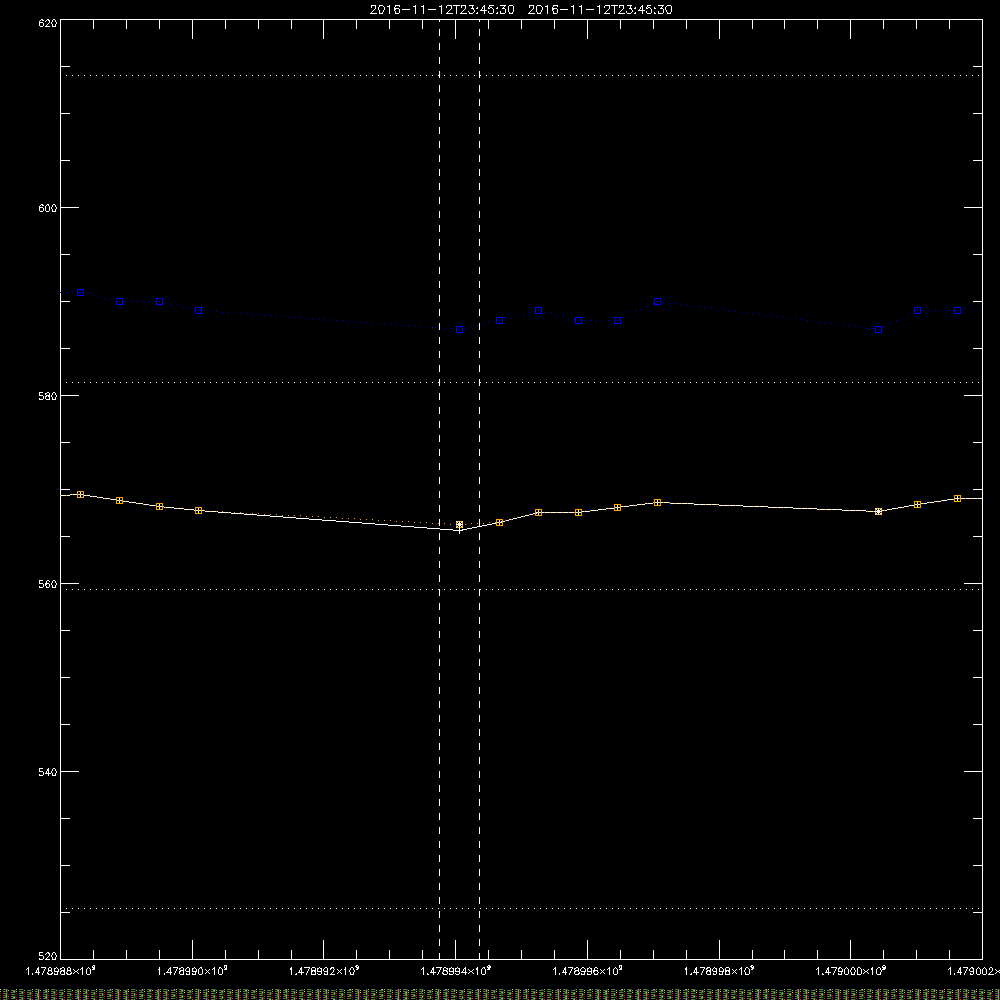This screenshot has height=1000, width=1000.
Task: Click the y-axis label 600
Action: coord(48,209)
